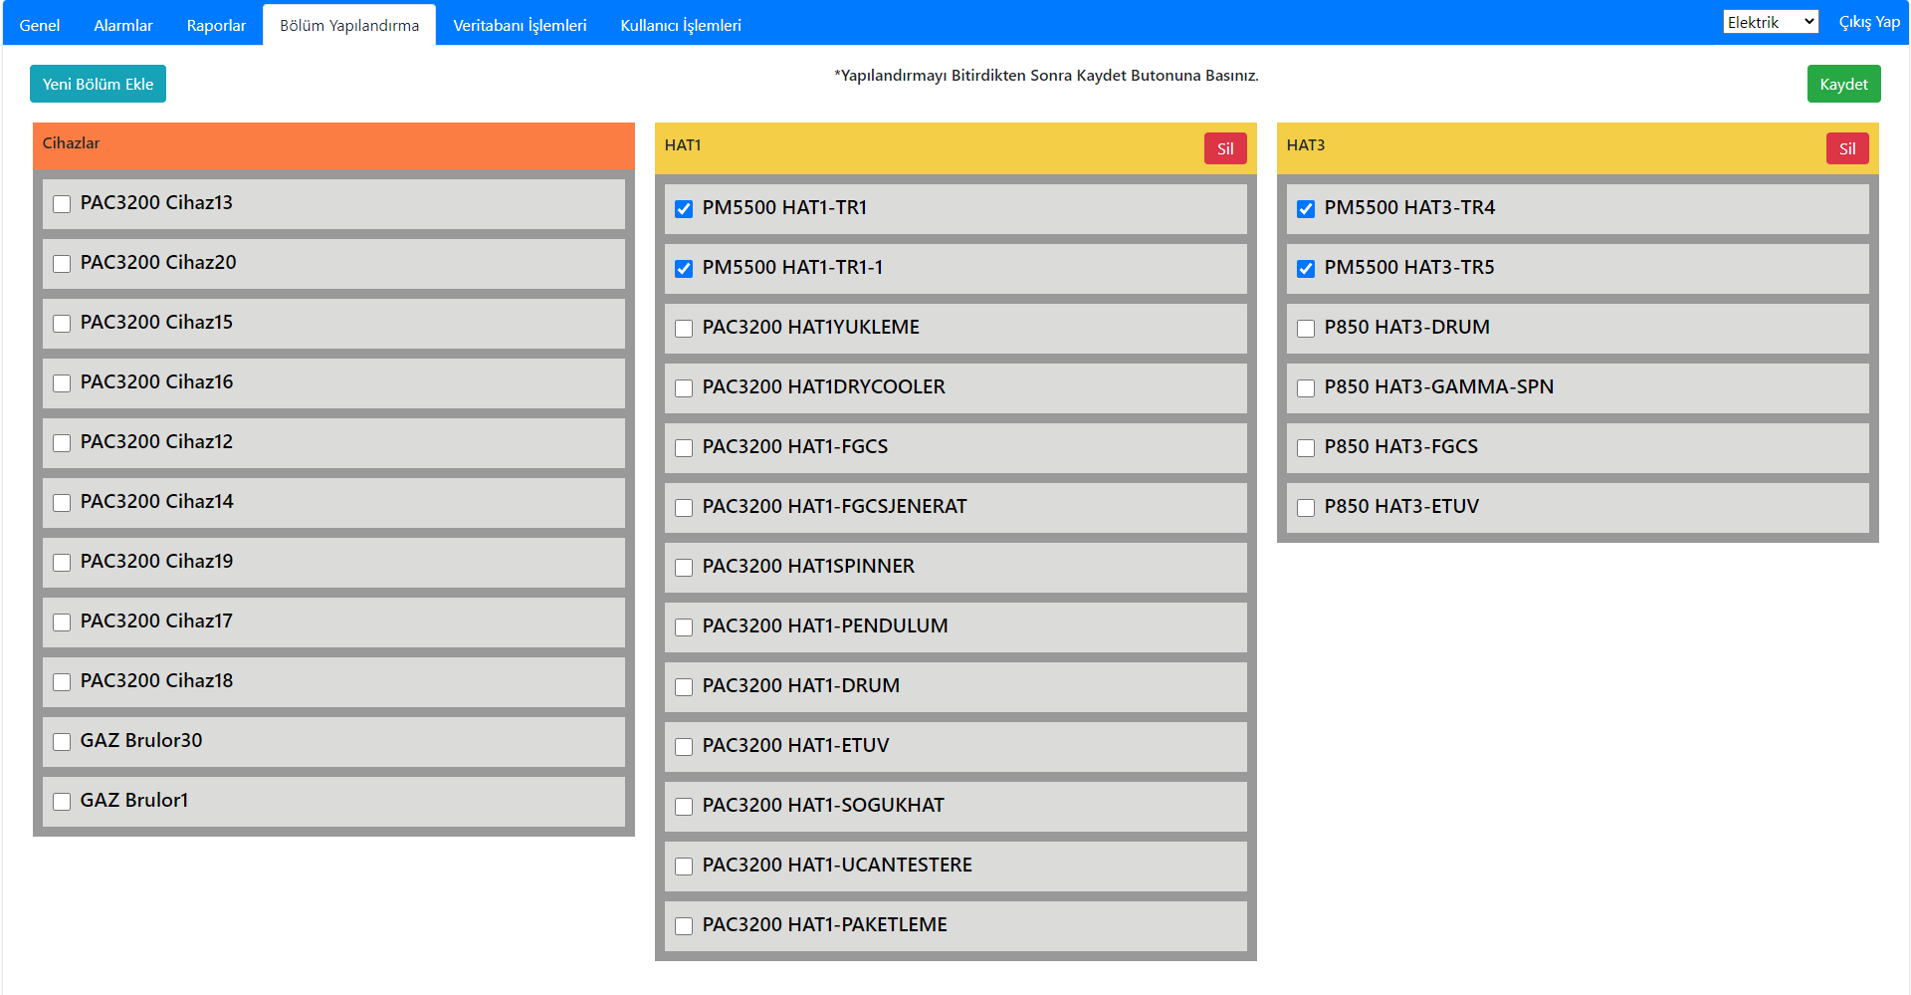
Task: Tick PAC3200 Cihaz14 checkbox
Action: tap(62, 503)
